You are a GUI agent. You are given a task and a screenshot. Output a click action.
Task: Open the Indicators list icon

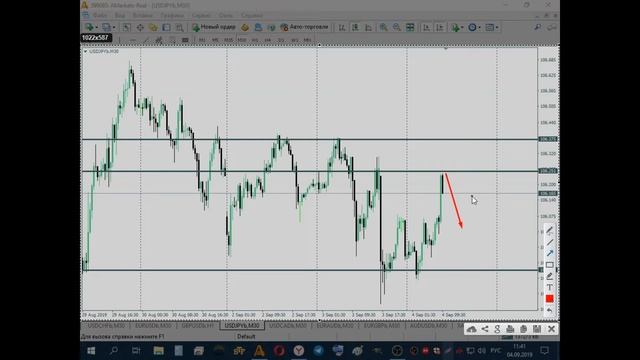[455, 27]
